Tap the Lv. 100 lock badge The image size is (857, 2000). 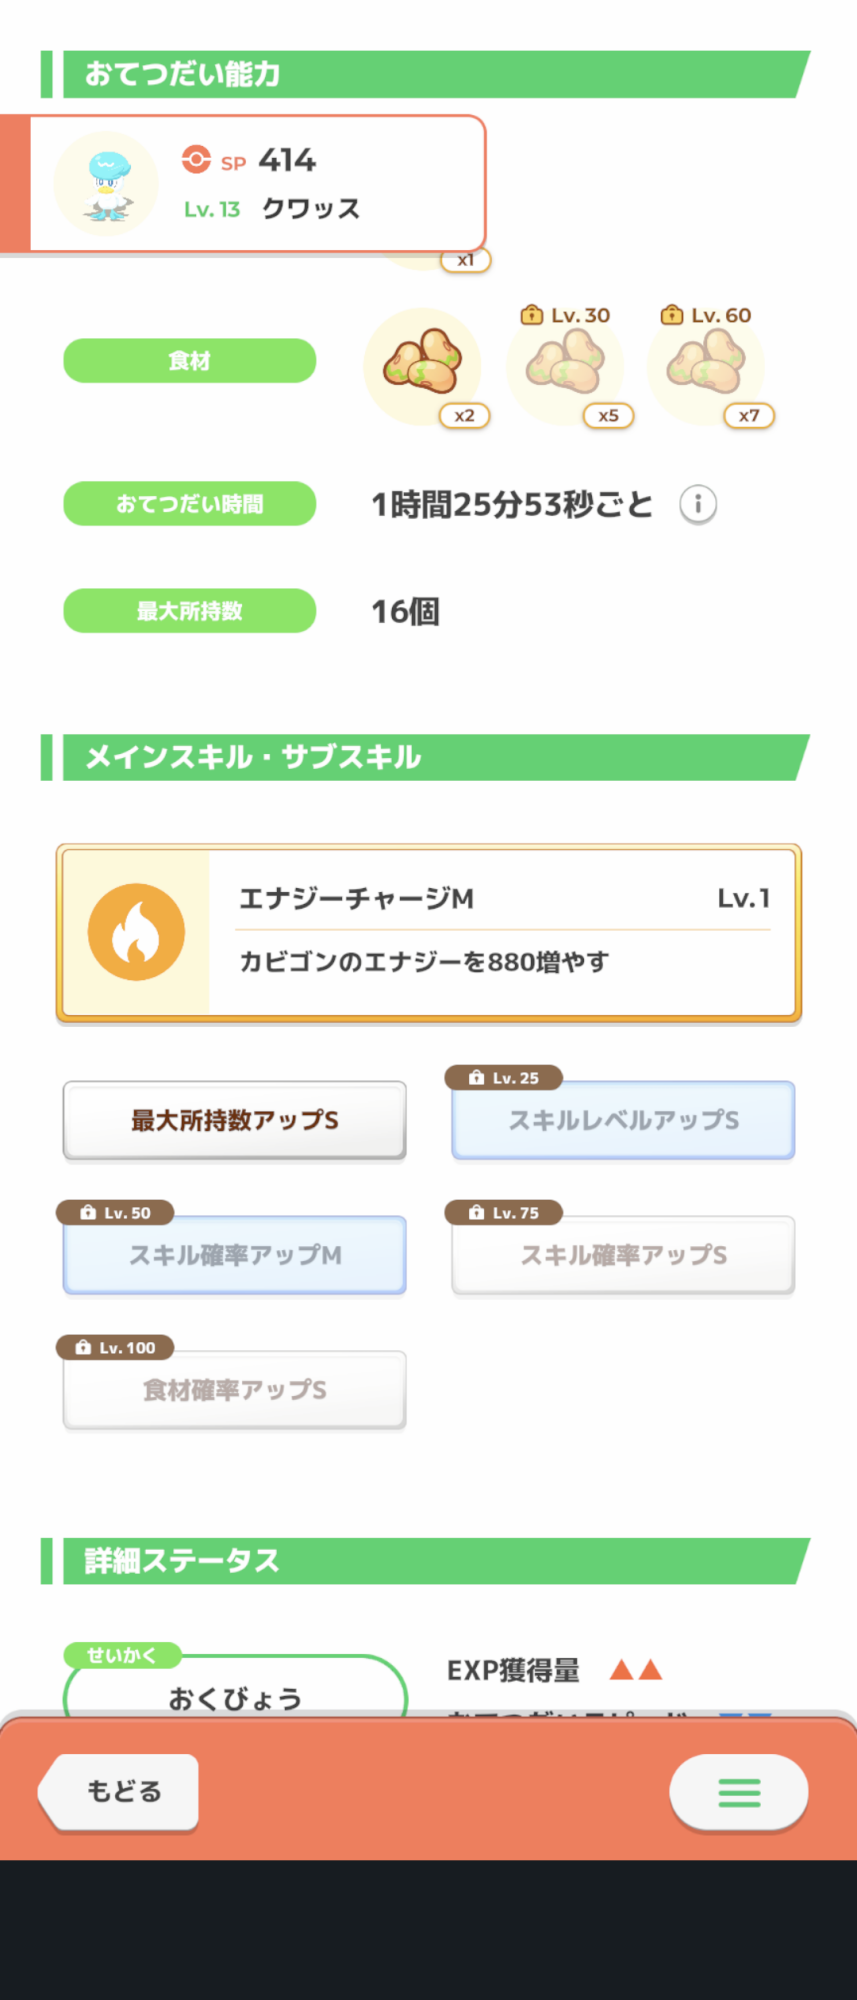click(x=115, y=1348)
